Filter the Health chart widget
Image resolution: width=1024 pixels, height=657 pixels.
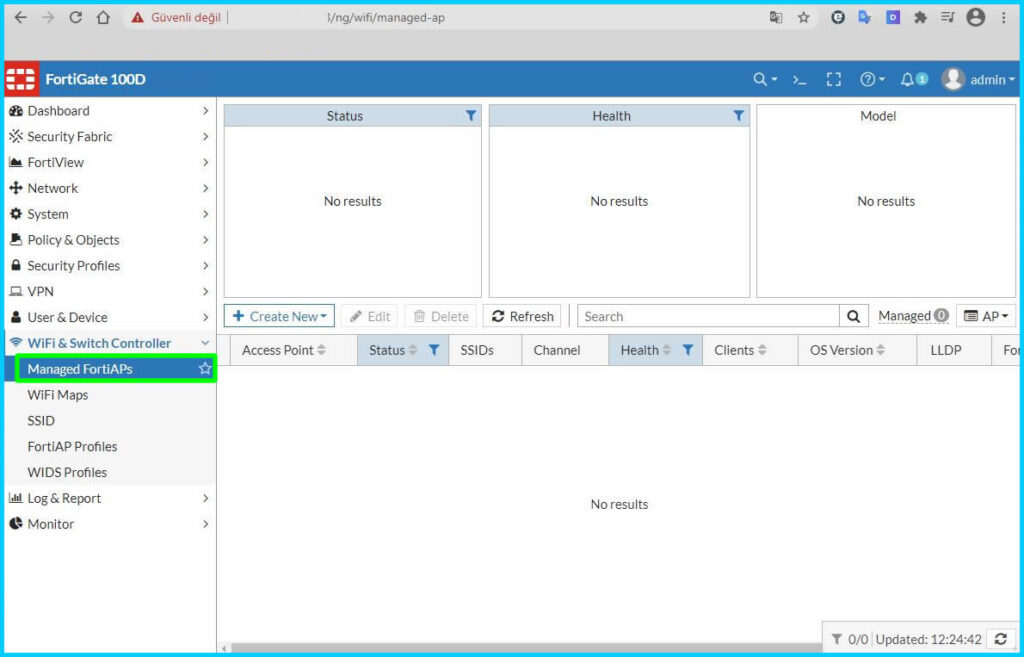tap(738, 116)
